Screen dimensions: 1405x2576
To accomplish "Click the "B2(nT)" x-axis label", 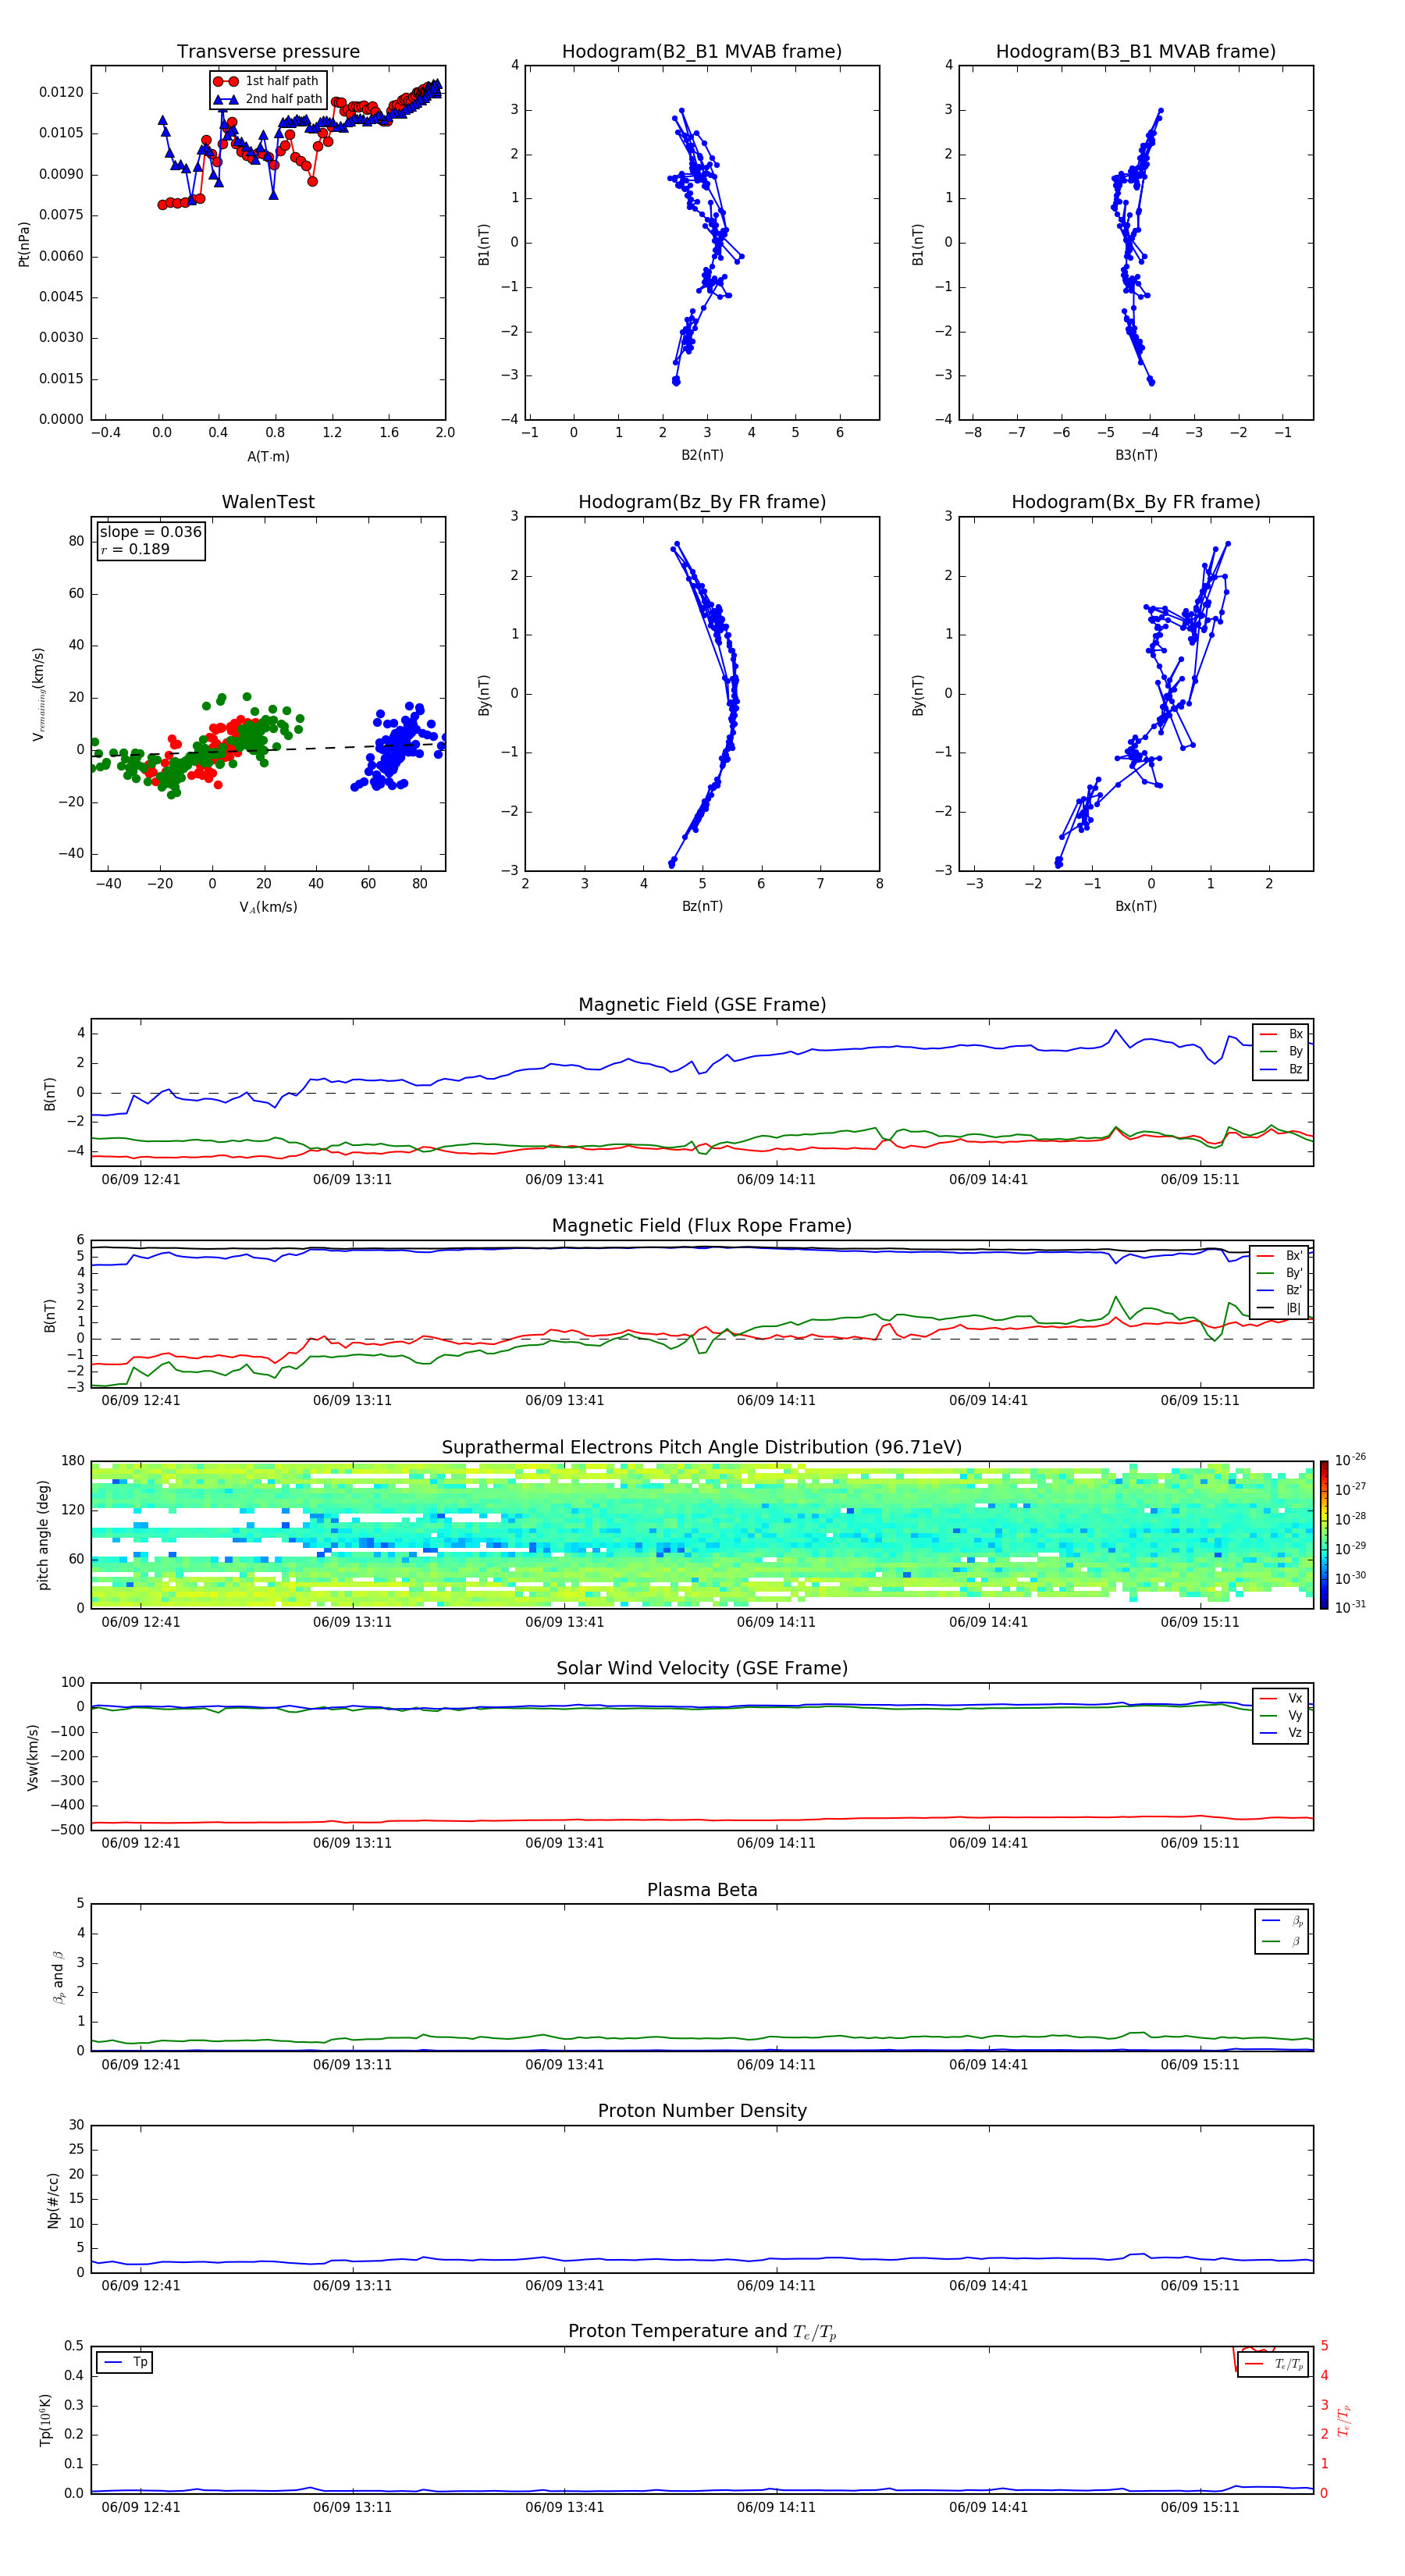I will [x=702, y=455].
